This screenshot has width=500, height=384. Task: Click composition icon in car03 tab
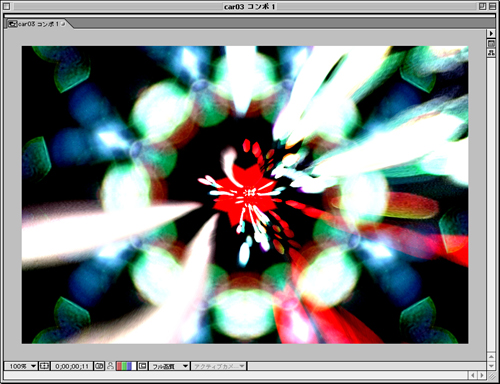coord(13,24)
